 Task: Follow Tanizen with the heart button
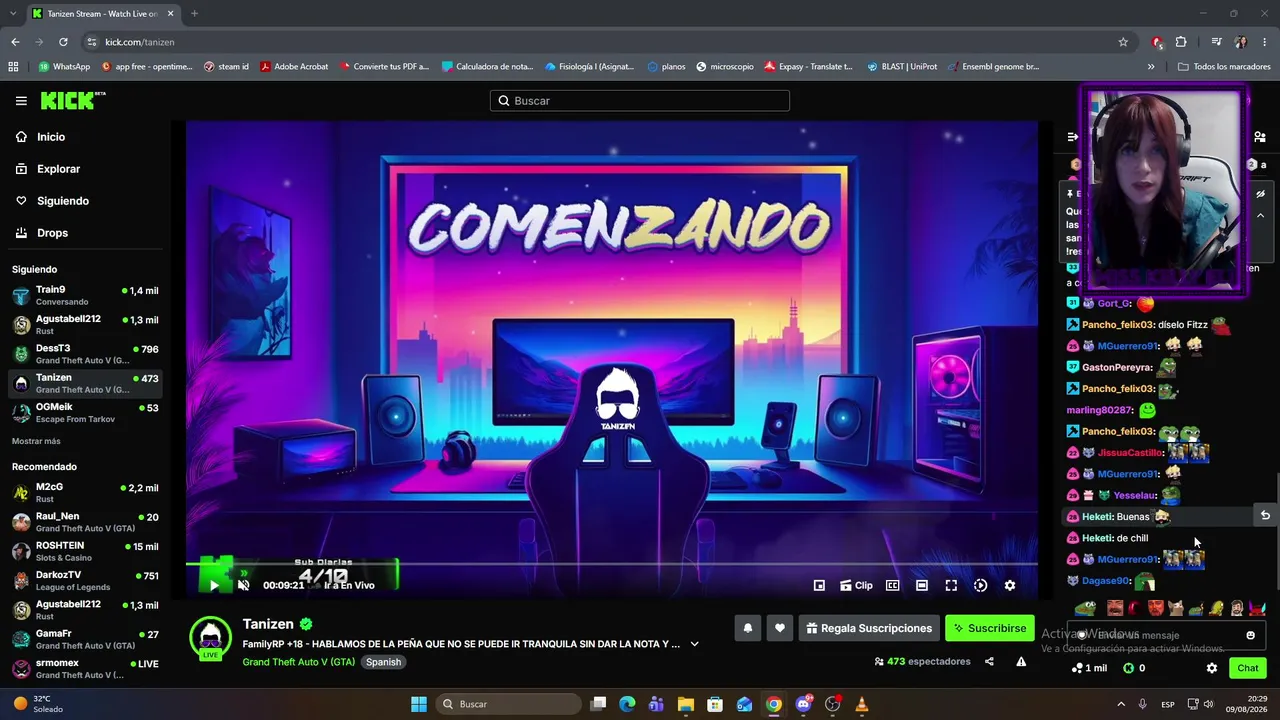[780, 628]
